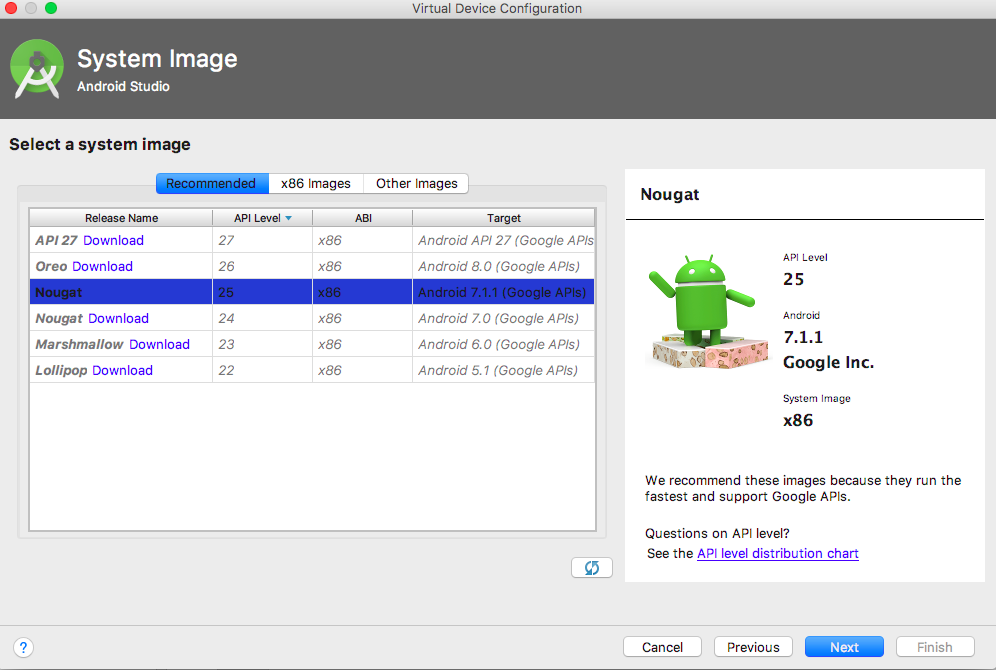Screen dimensions: 996x670
Task: Click the Cancel button
Action: point(662,647)
